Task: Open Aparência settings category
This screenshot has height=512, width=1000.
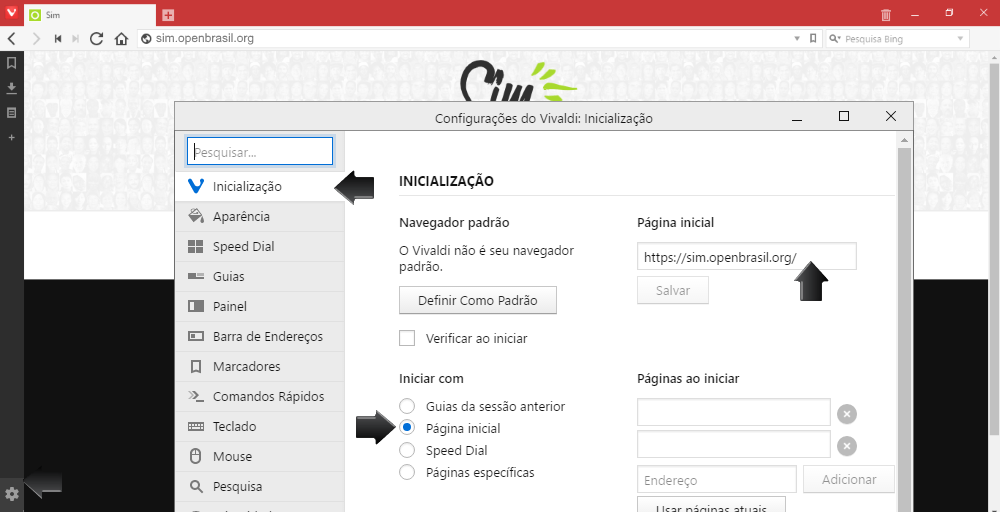Action: pyautogui.click(x=260, y=216)
